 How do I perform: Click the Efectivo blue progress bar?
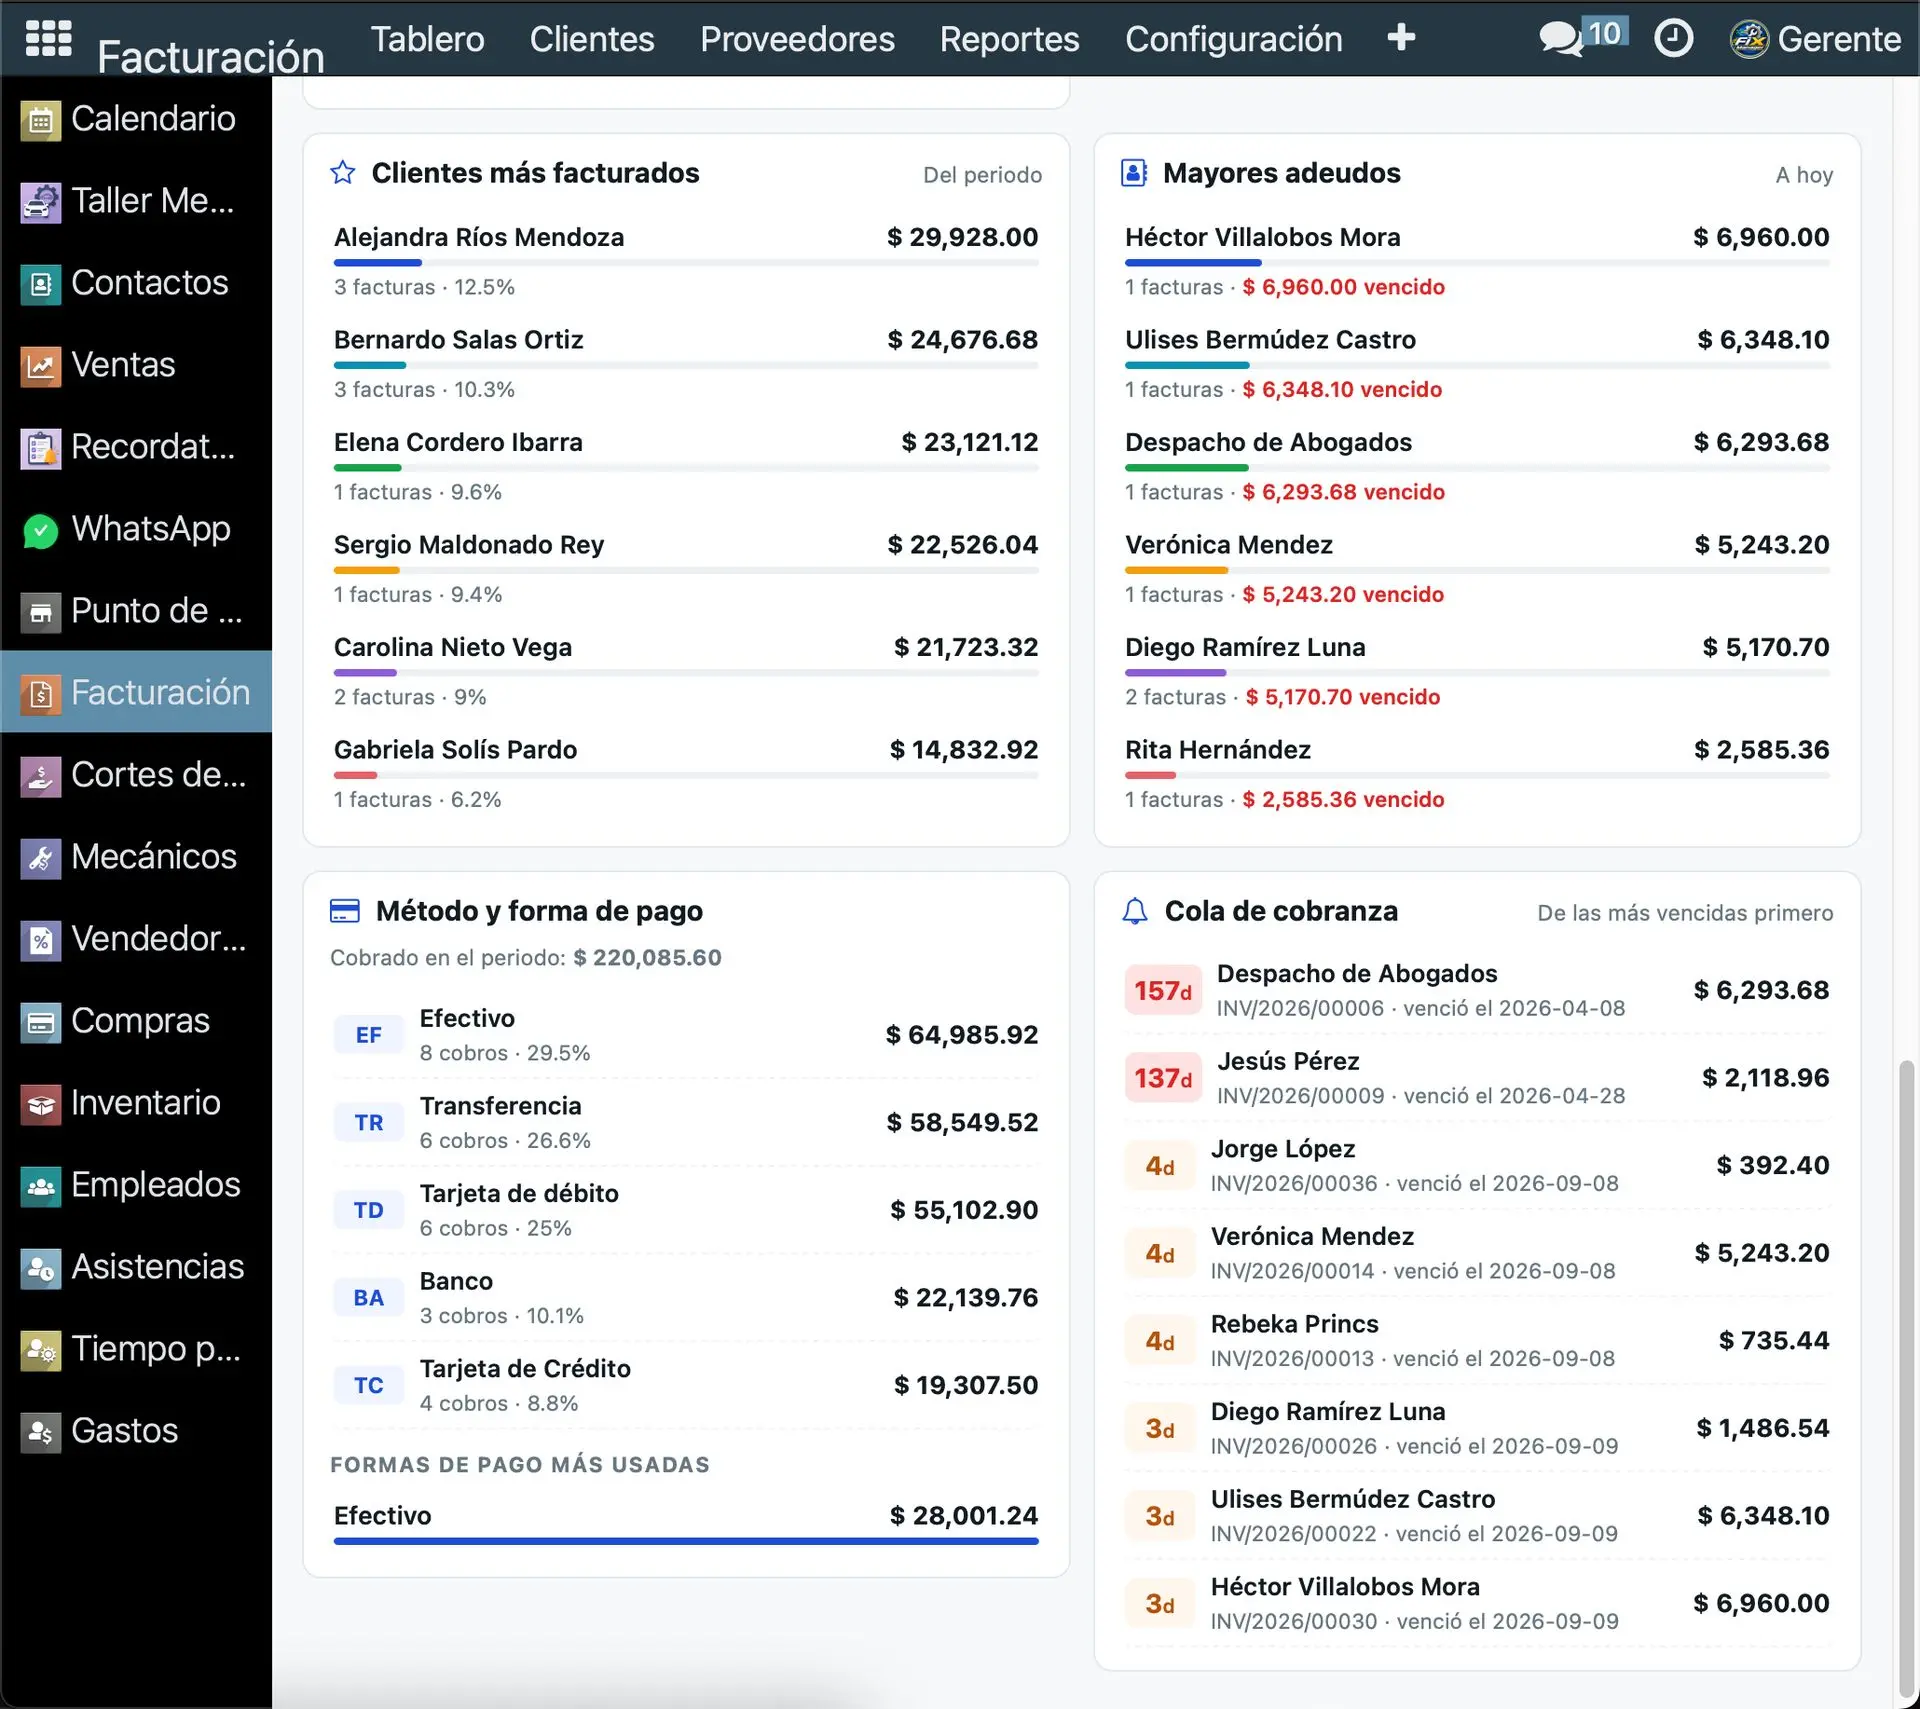686,1541
